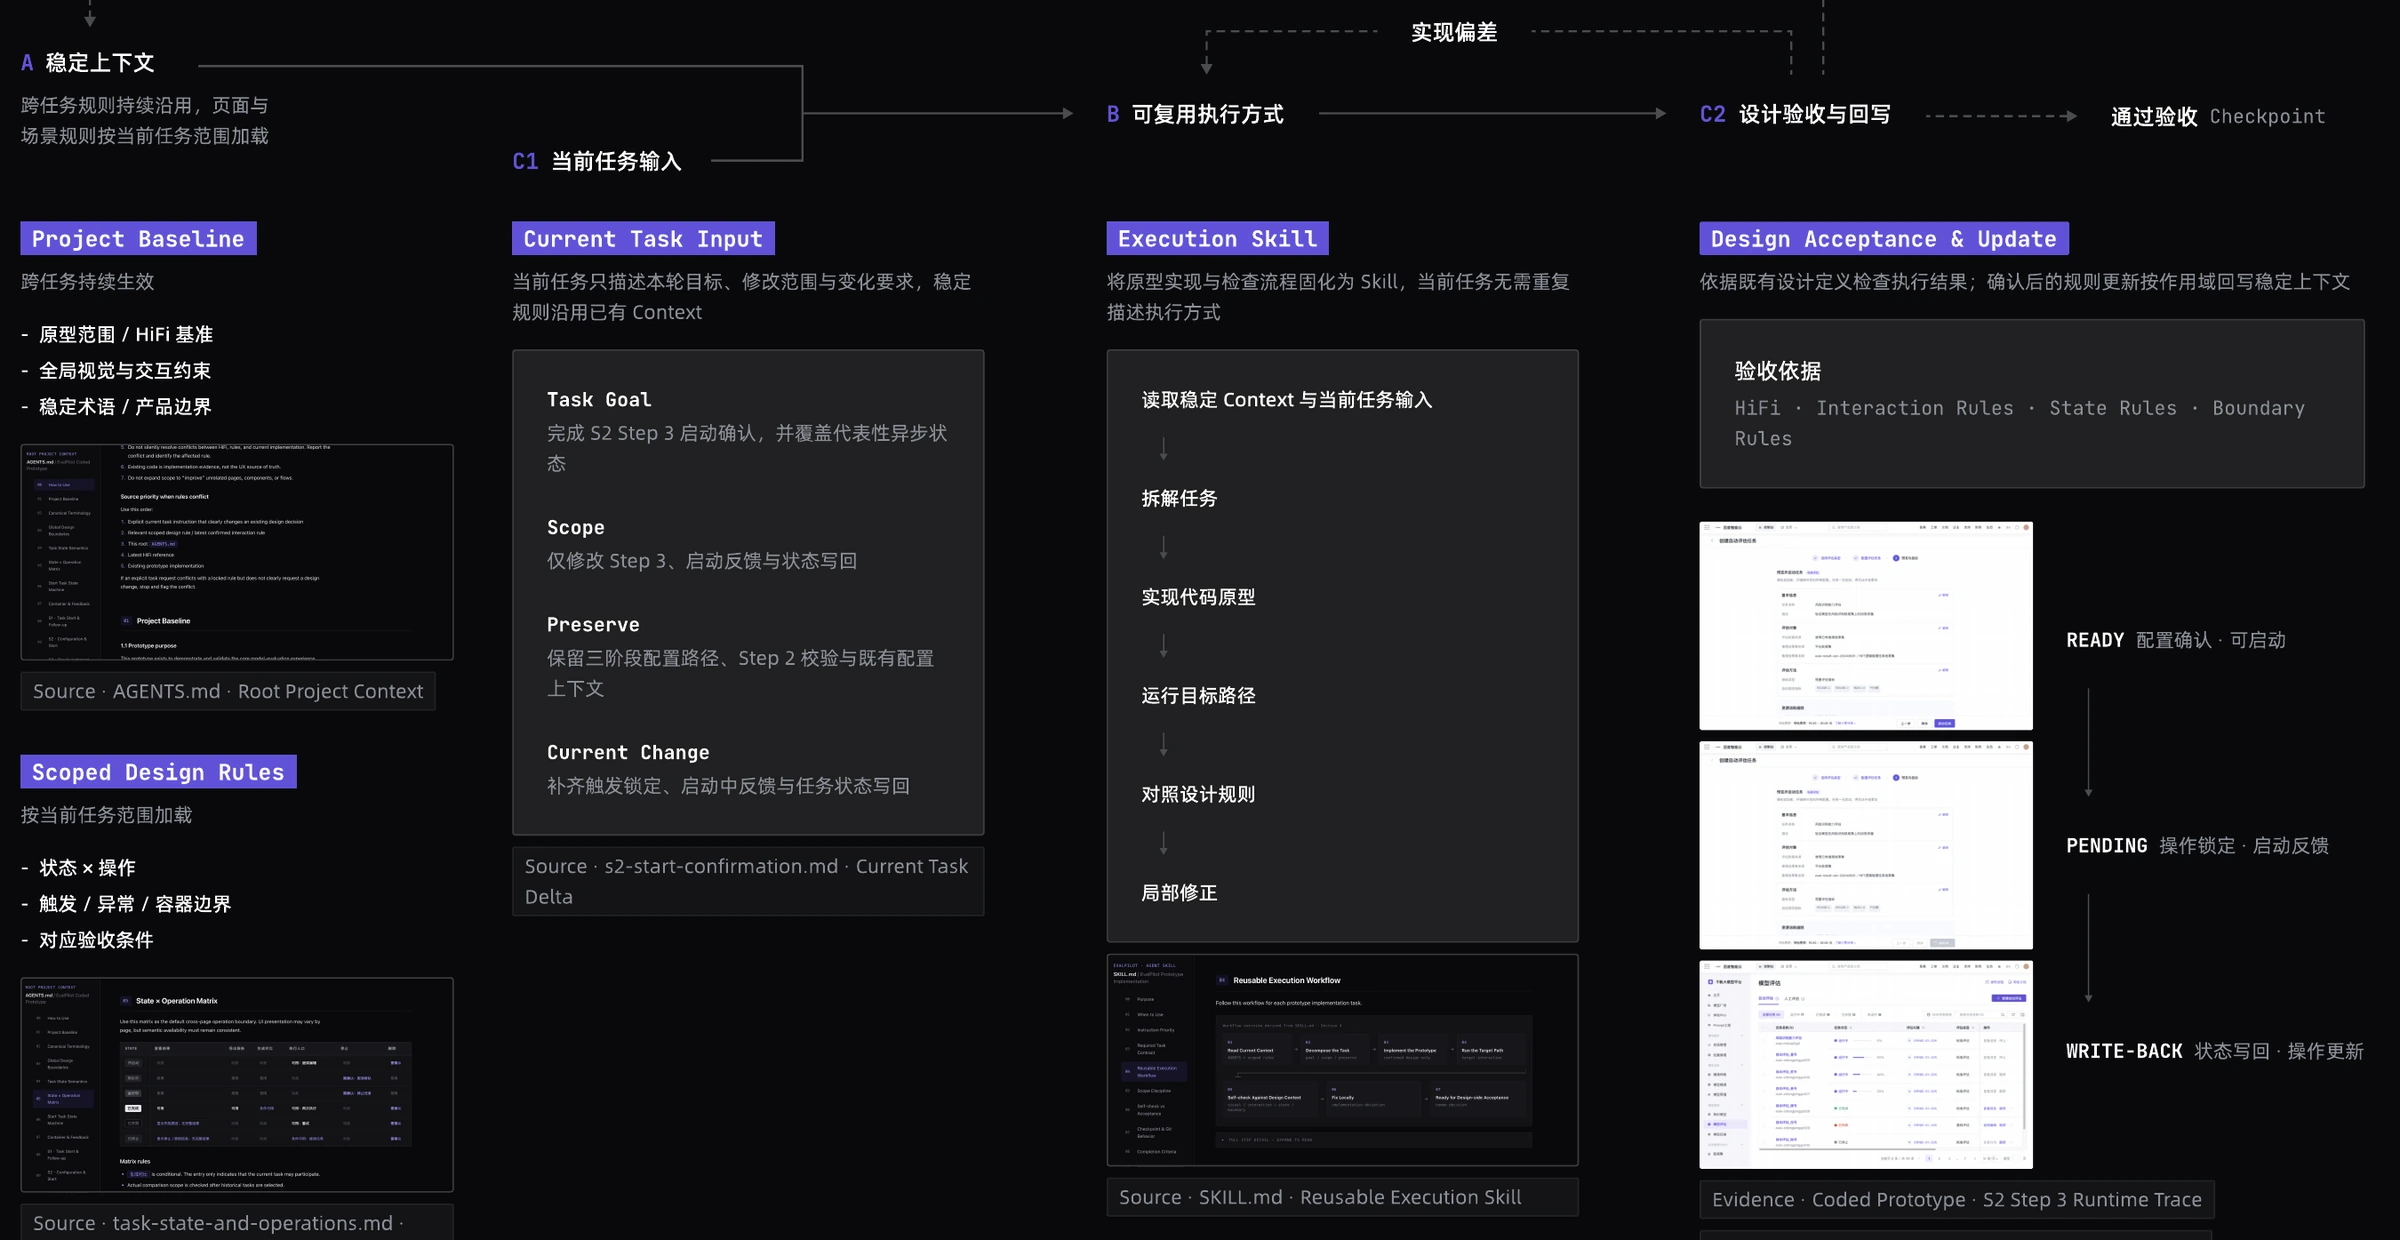Select the '跨任务持续生效' subtitle
The height and width of the screenshot is (1240, 2400).
[87, 281]
